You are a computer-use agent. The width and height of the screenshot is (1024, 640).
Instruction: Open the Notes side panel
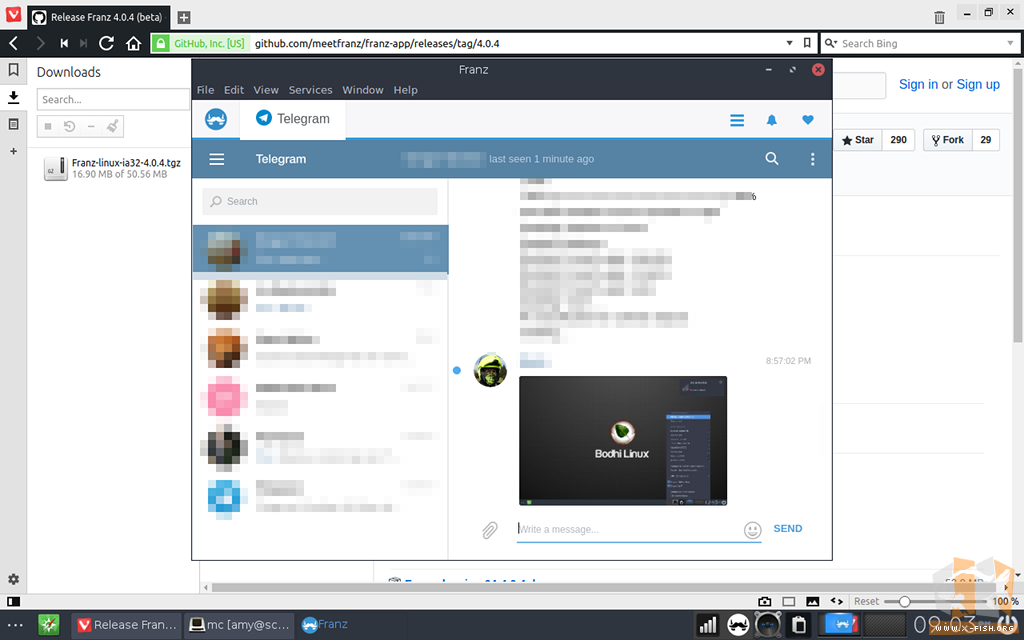pos(13,124)
